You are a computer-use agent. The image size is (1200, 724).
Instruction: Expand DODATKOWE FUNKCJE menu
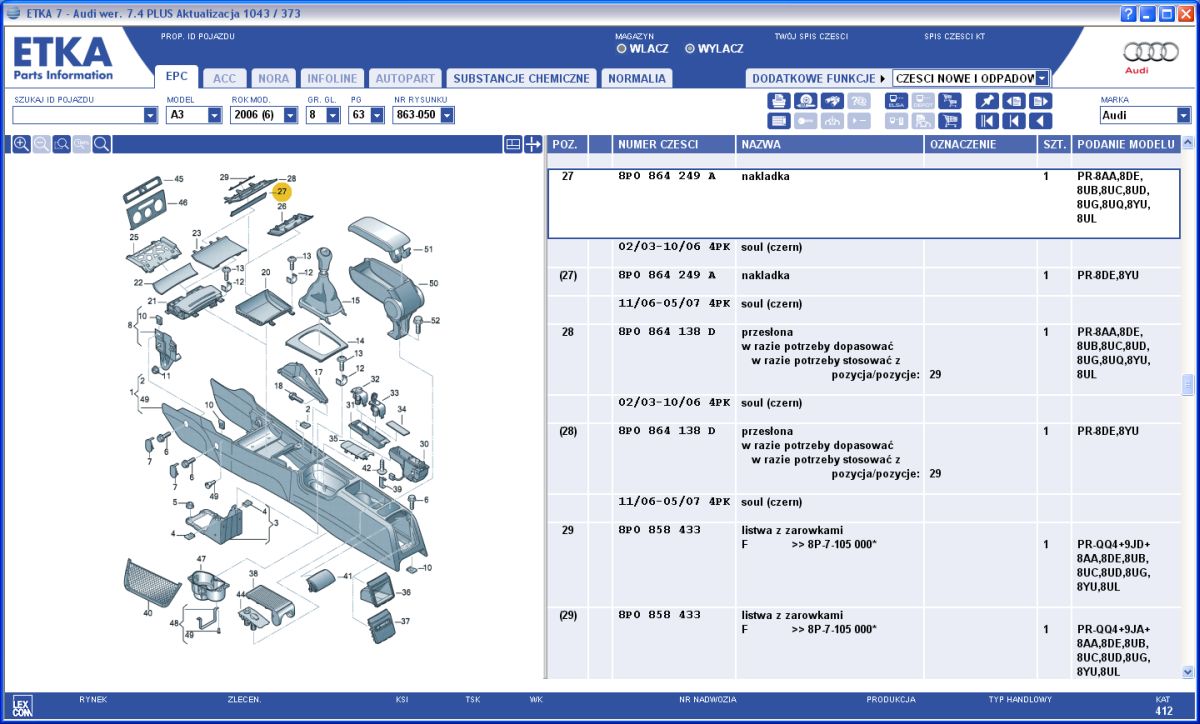coord(819,78)
